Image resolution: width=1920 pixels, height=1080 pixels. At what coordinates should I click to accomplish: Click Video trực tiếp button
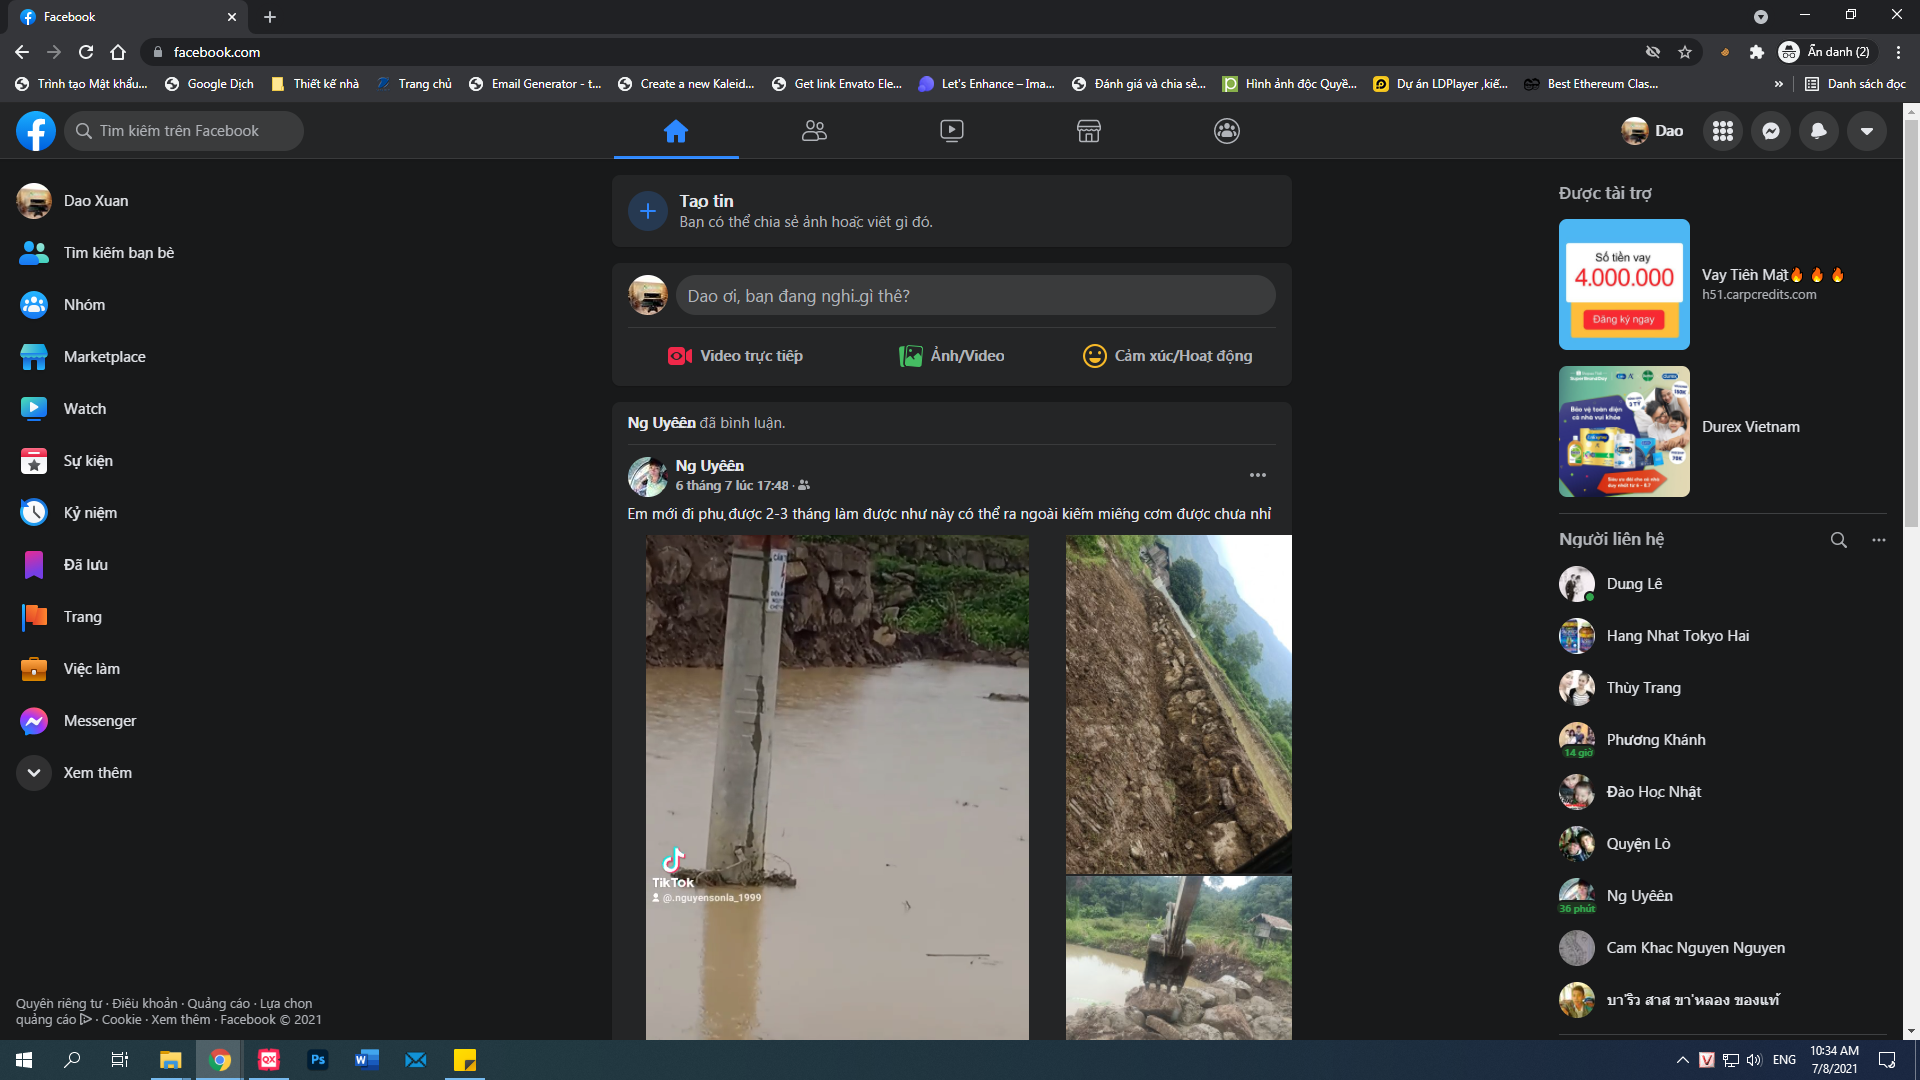tap(735, 356)
